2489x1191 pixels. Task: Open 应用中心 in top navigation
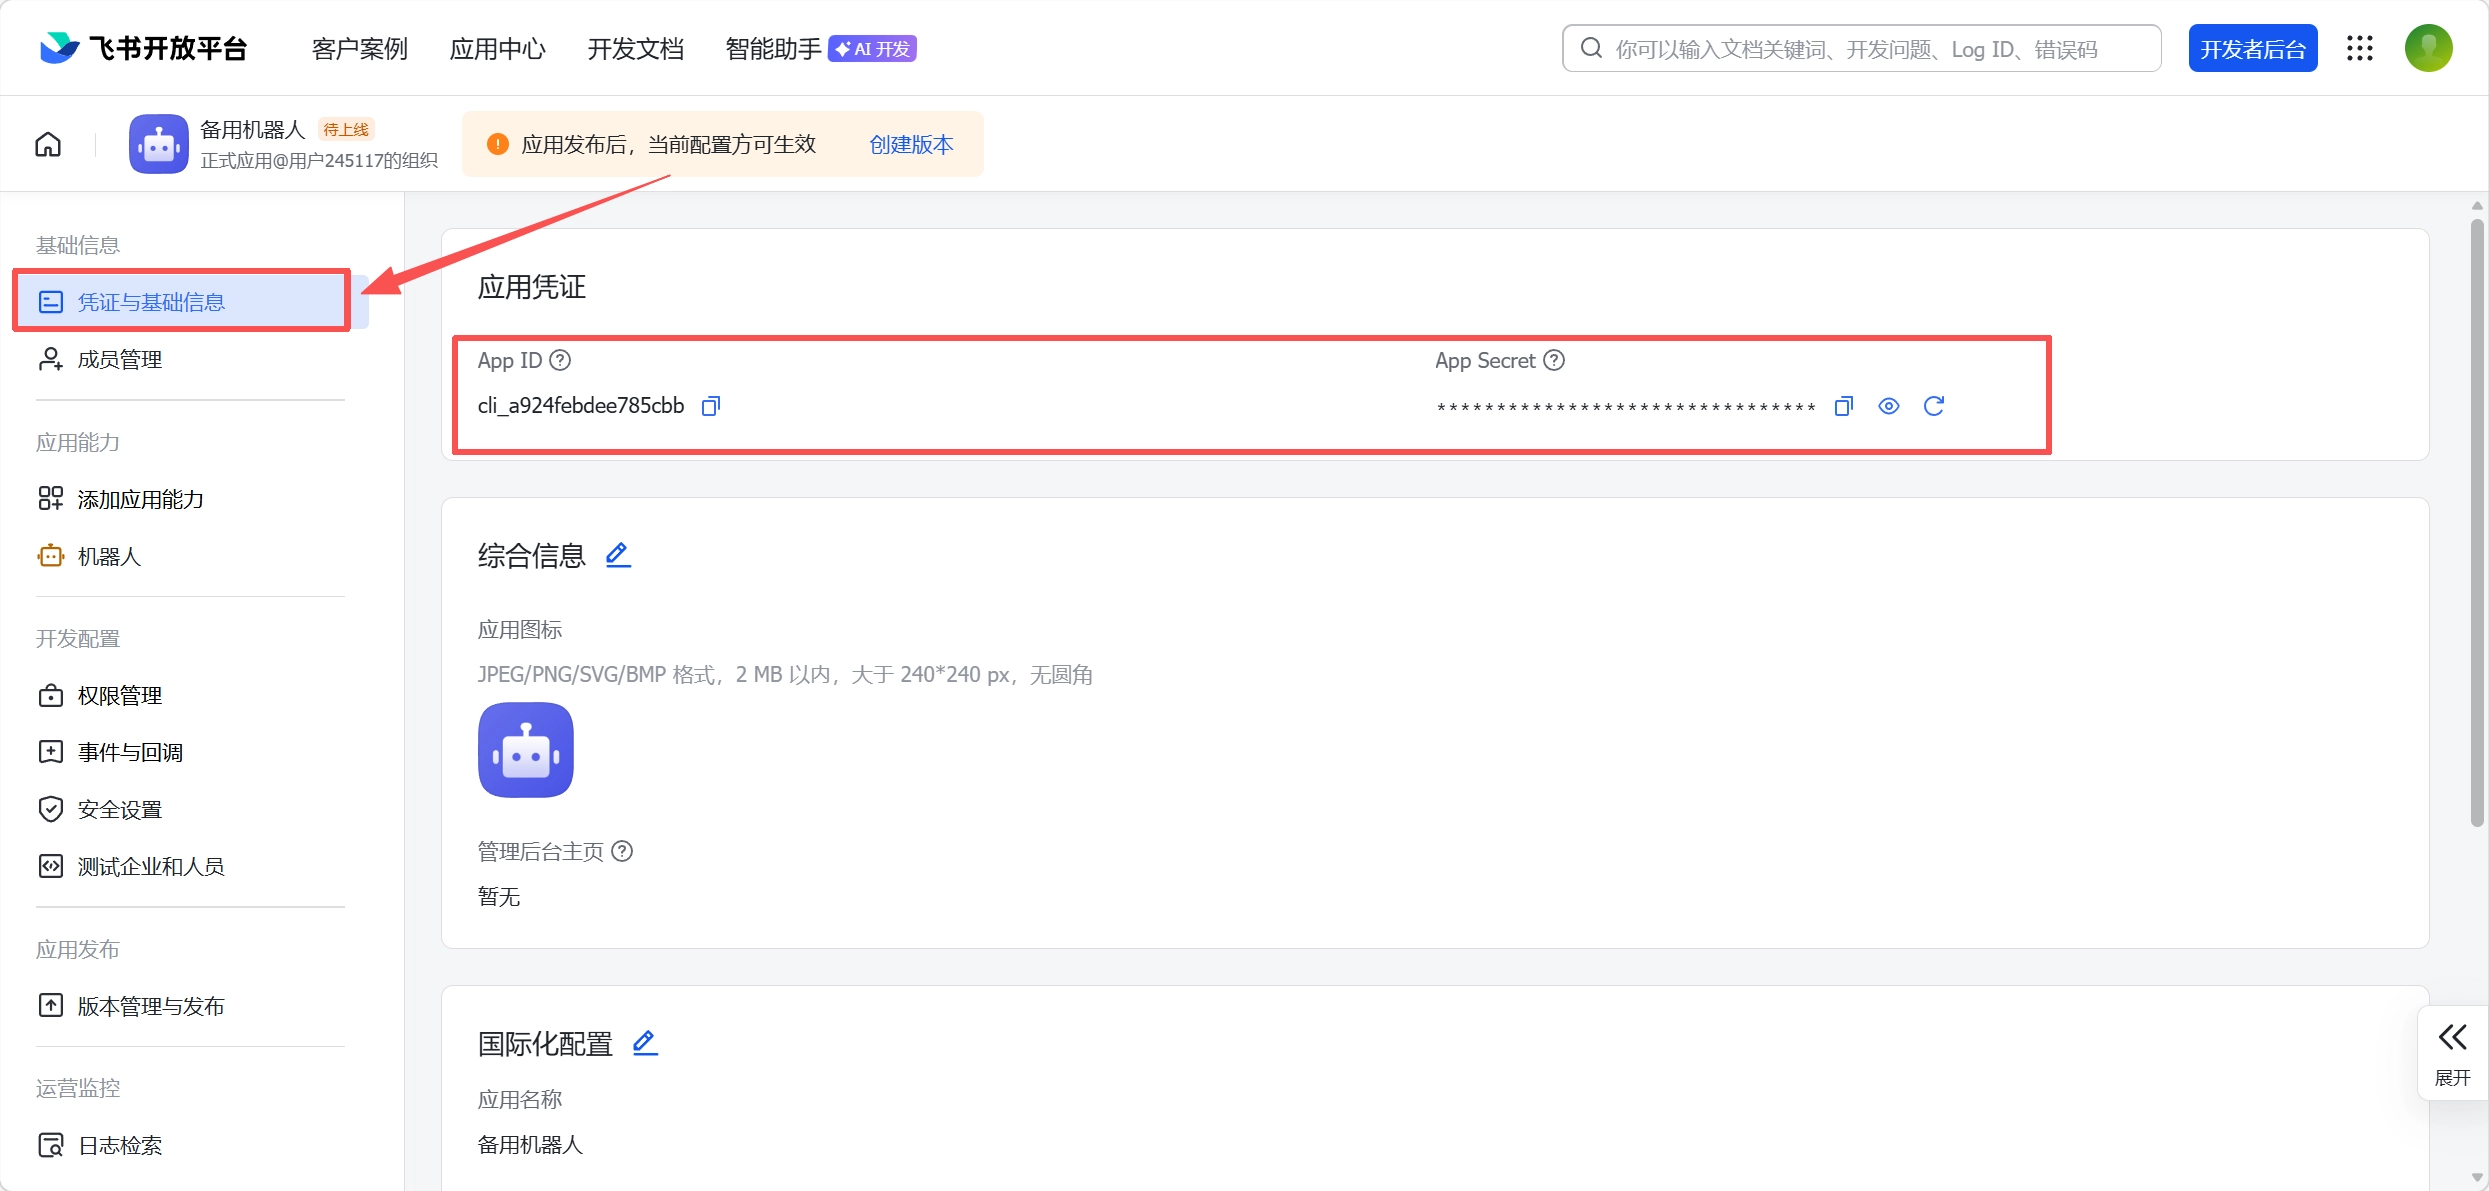pos(497,49)
